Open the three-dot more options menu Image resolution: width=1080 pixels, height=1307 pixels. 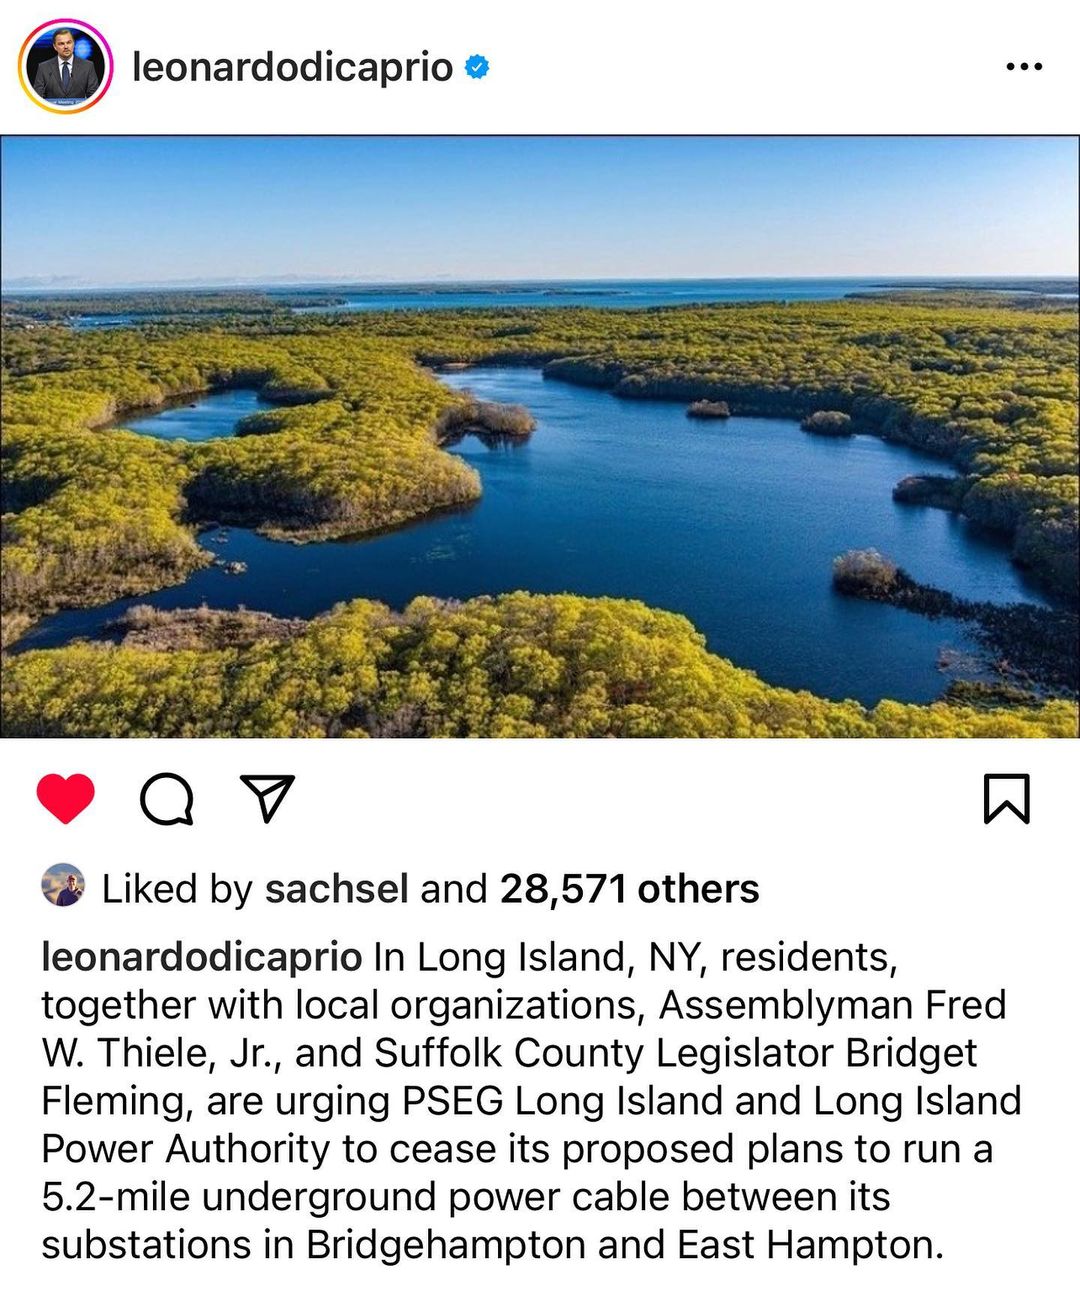(x=1024, y=67)
